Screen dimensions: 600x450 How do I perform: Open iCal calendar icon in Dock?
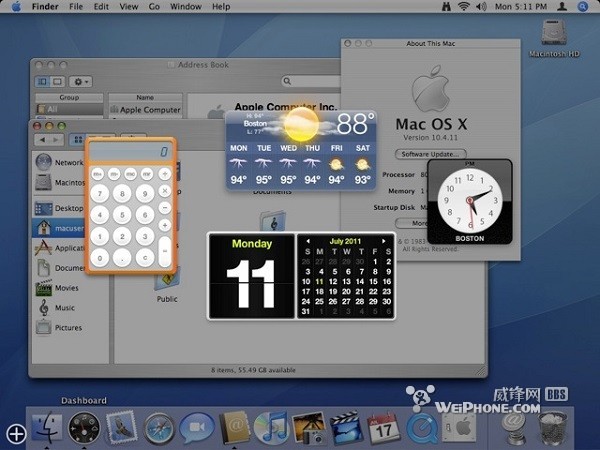(383, 428)
